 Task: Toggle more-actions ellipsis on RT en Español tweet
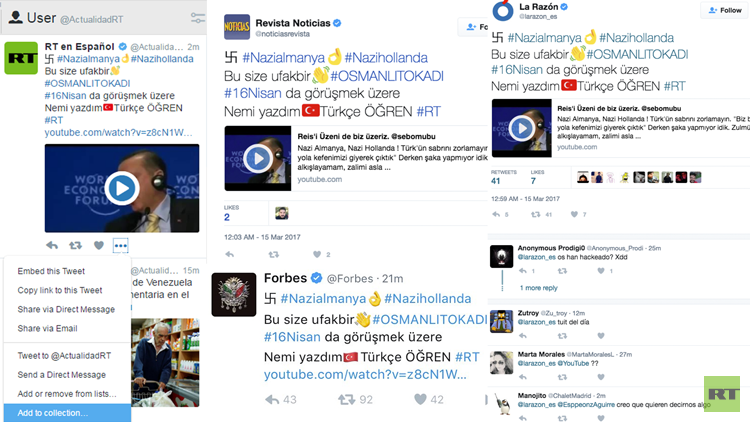click(121, 245)
